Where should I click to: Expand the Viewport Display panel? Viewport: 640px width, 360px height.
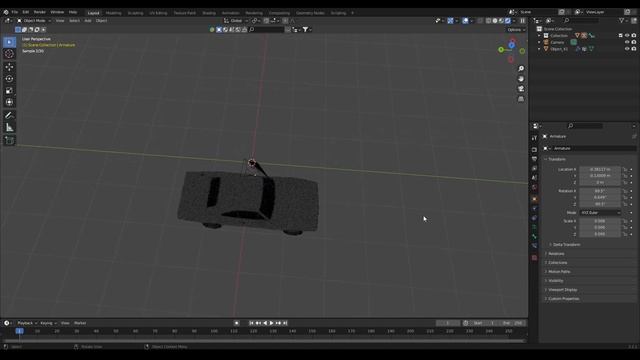click(562, 289)
